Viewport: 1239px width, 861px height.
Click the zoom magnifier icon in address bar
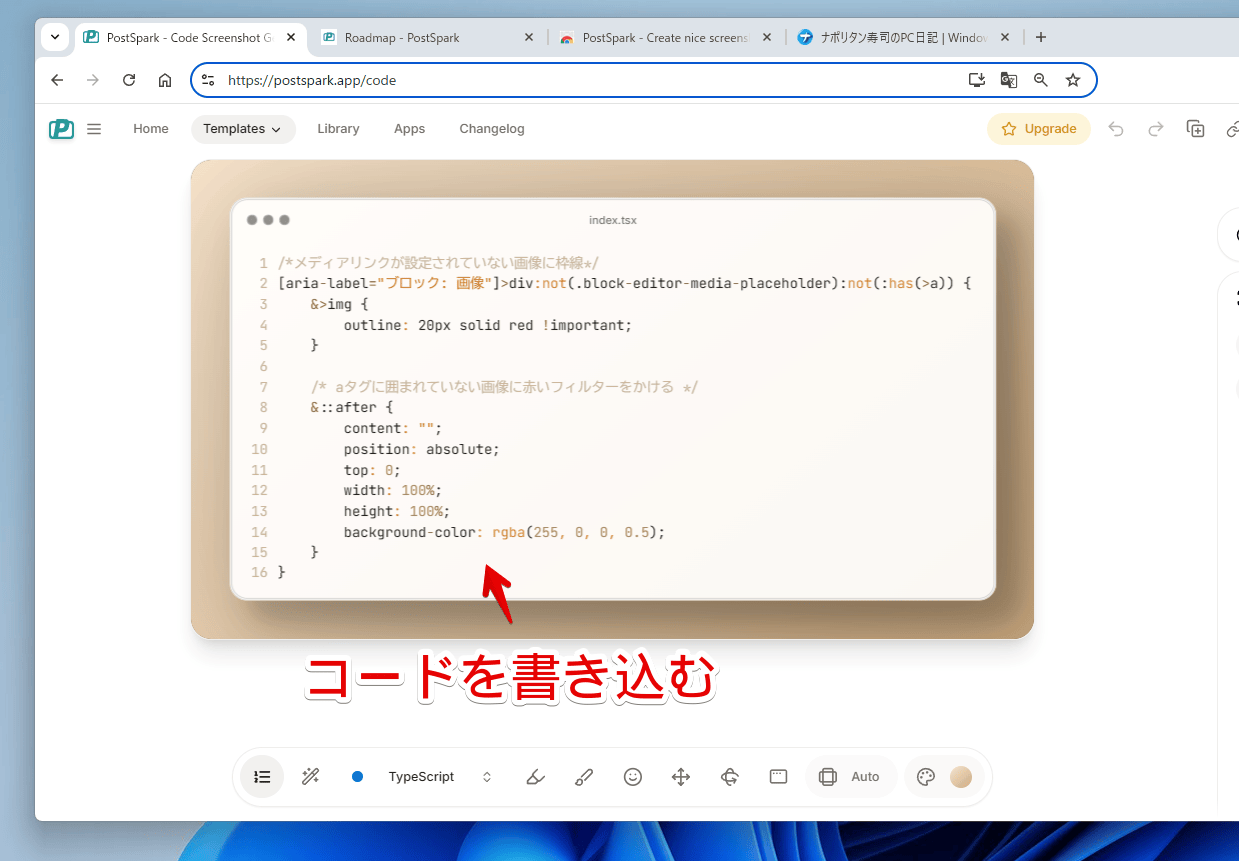1041,80
